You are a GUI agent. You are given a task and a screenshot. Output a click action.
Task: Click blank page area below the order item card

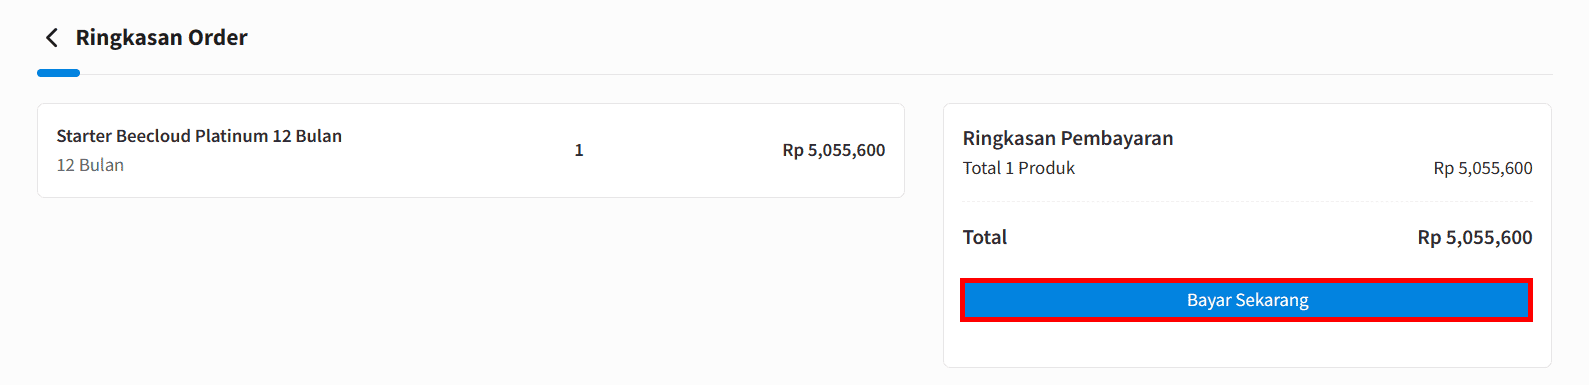(x=470, y=290)
